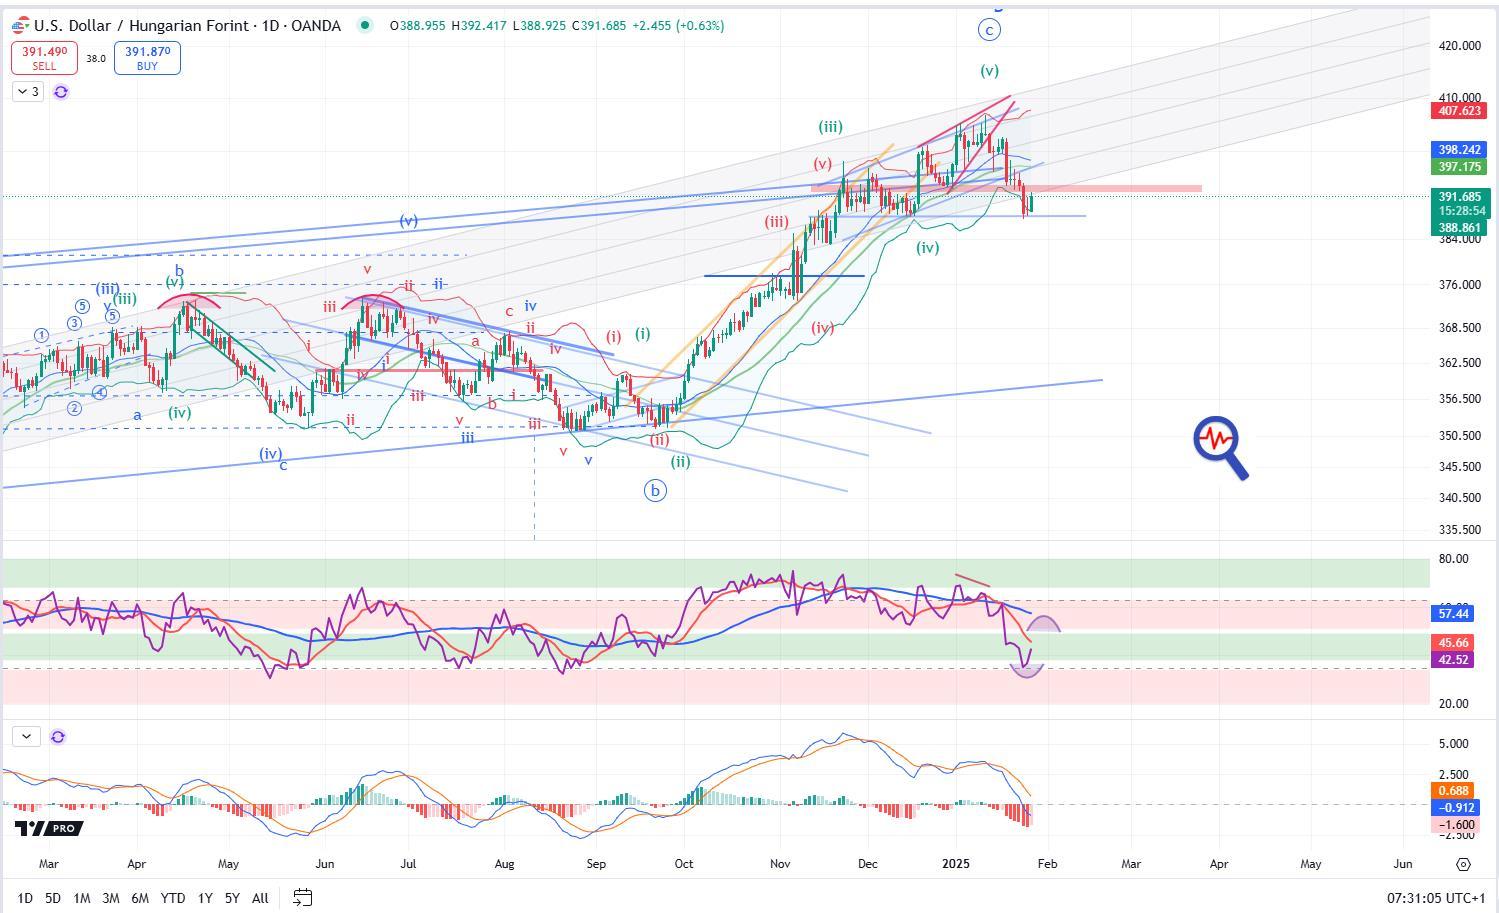Switch to the YTD time range
Image resolution: width=1499 pixels, height=913 pixels.
pos(172,898)
